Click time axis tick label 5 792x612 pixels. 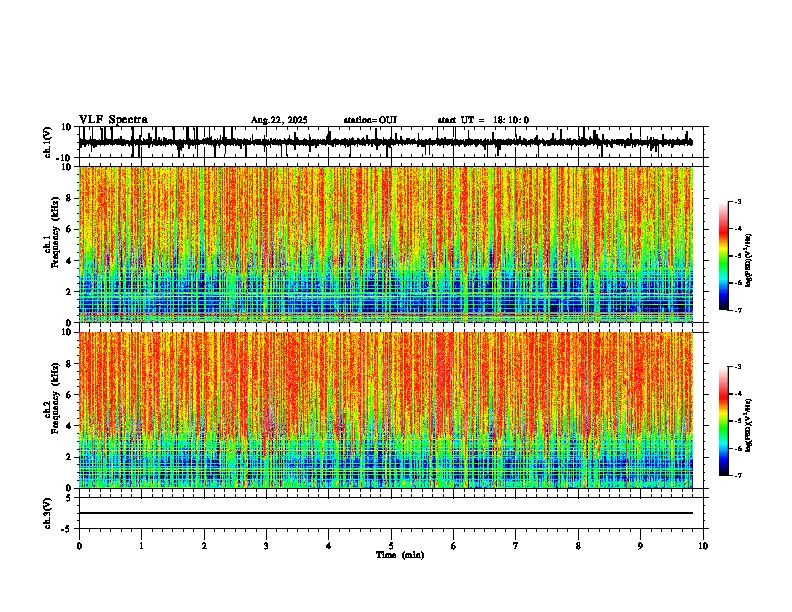pyautogui.click(x=391, y=546)
